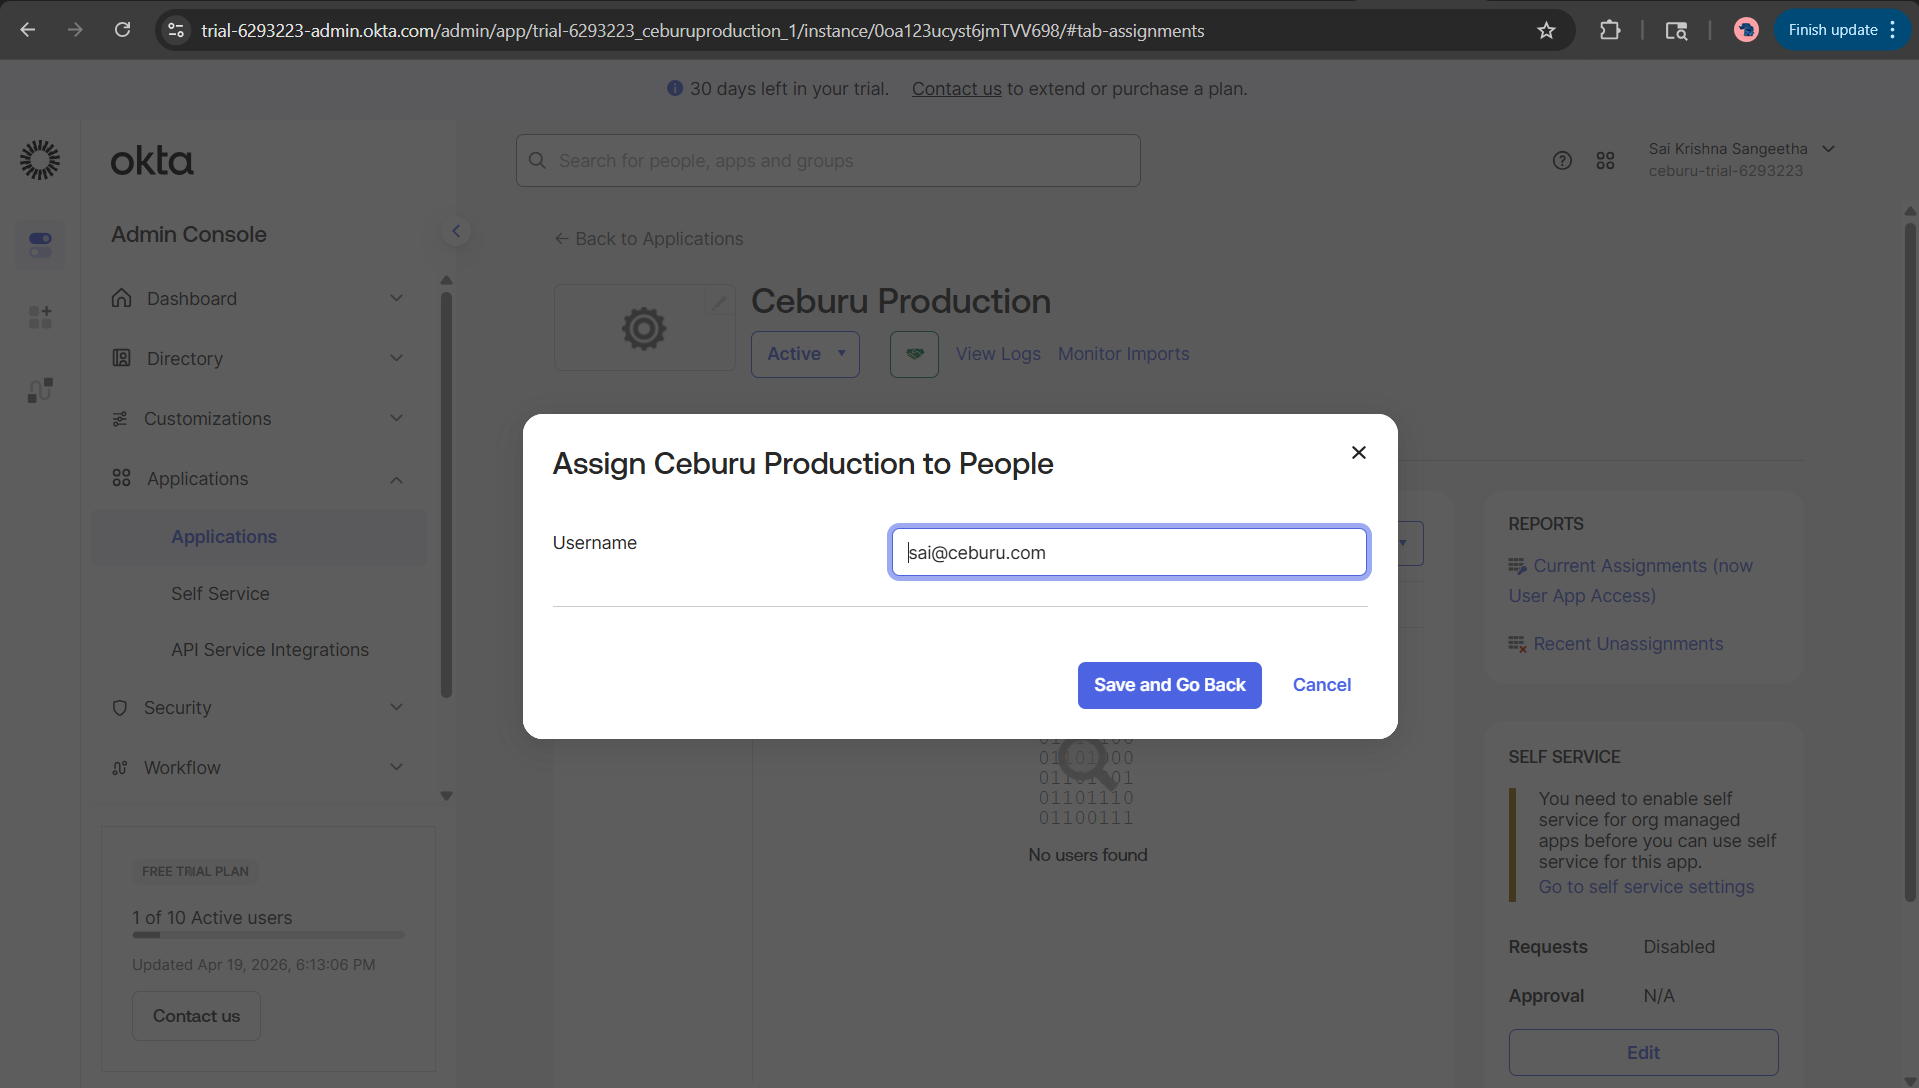Click the handshake icon button
1919x1088 pixels.
tap(914, 354)
